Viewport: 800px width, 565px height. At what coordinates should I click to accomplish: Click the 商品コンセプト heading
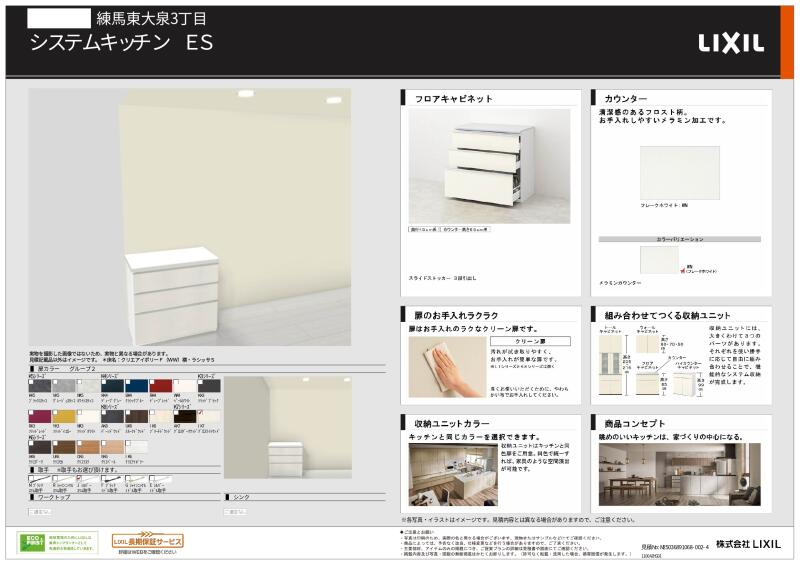635,424
